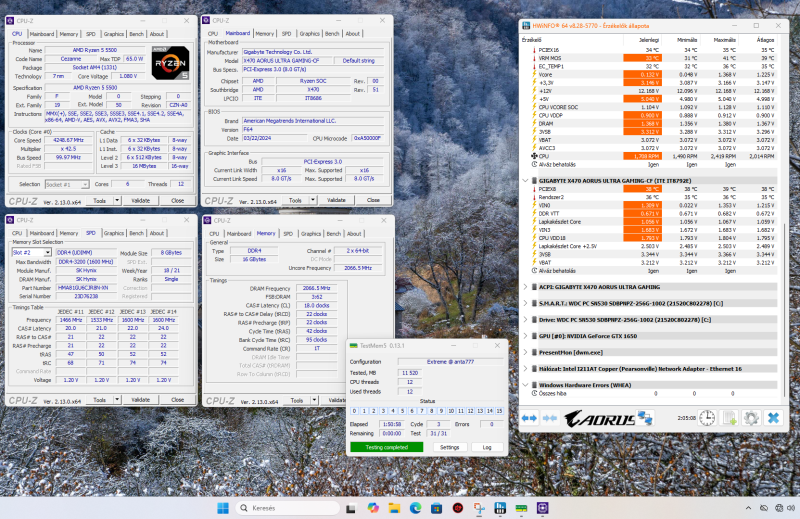The image size is (800, 519).
Task: Open the Windows Start menu
Action: [x=223, y=508]
